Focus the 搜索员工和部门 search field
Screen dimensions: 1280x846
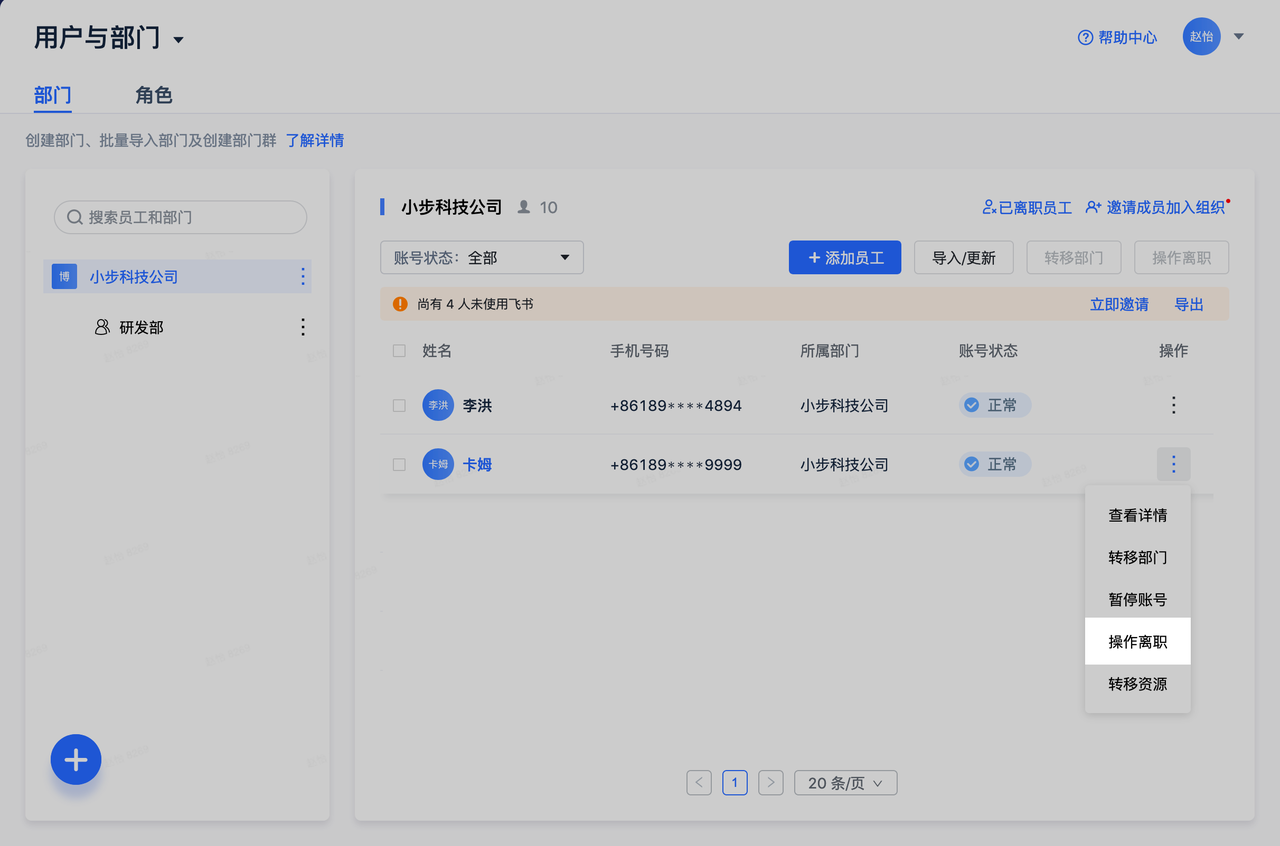coord(180,217)
